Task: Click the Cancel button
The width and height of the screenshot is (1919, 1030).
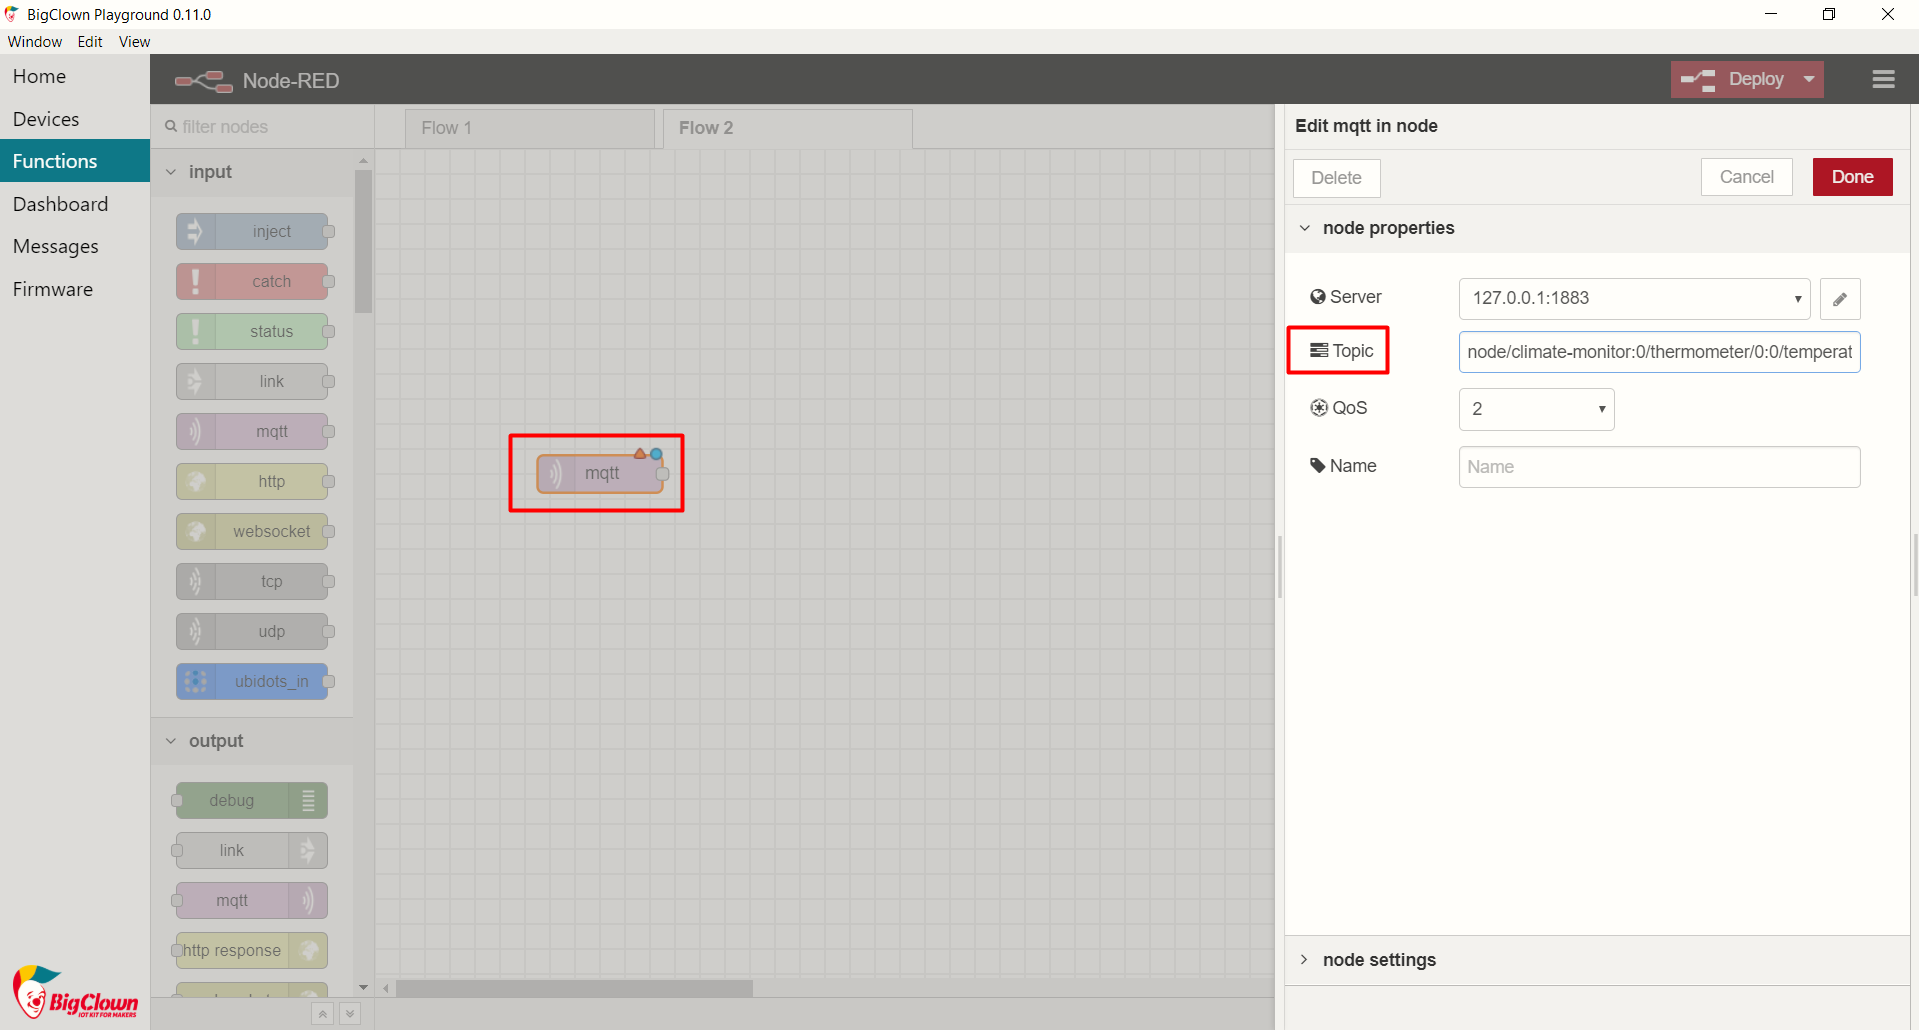Action: point(1746,177)
